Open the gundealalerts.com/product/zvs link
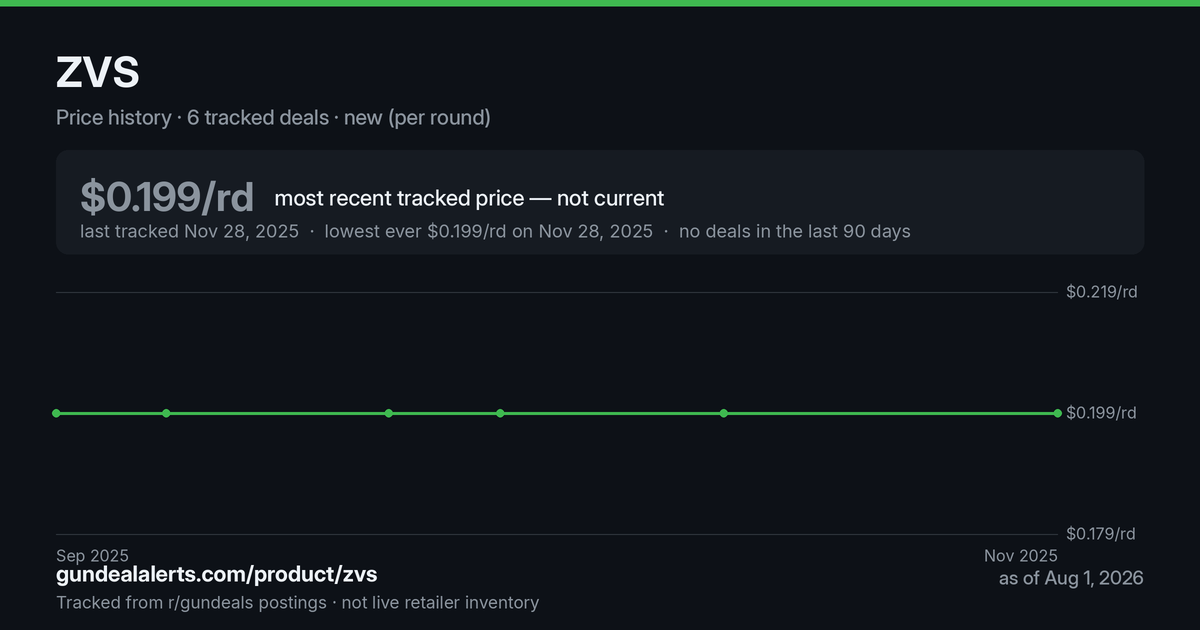 (x=217, y=575)
